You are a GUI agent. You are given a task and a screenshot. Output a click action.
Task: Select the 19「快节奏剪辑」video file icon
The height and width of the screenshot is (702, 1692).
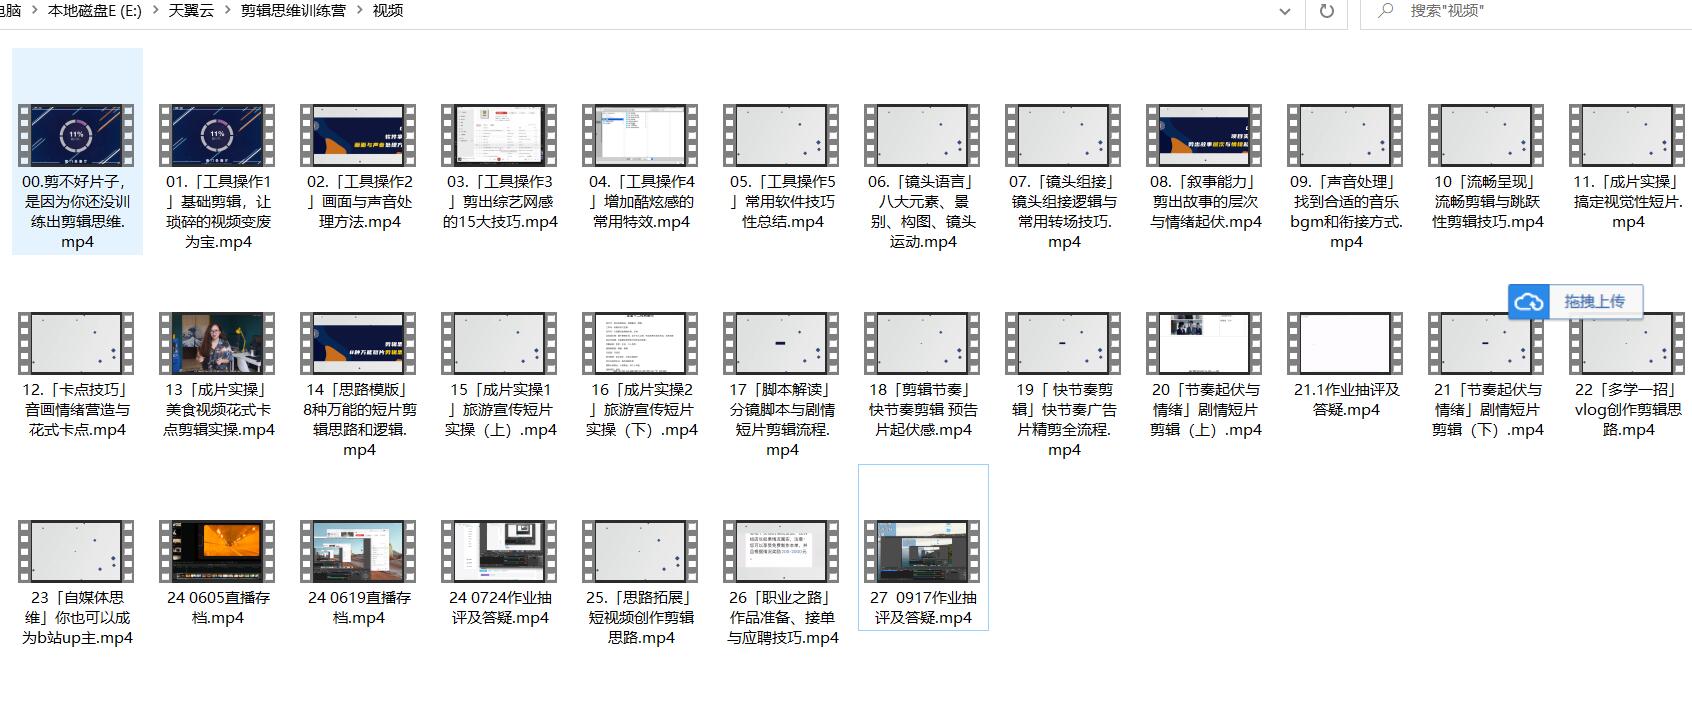1063,343
